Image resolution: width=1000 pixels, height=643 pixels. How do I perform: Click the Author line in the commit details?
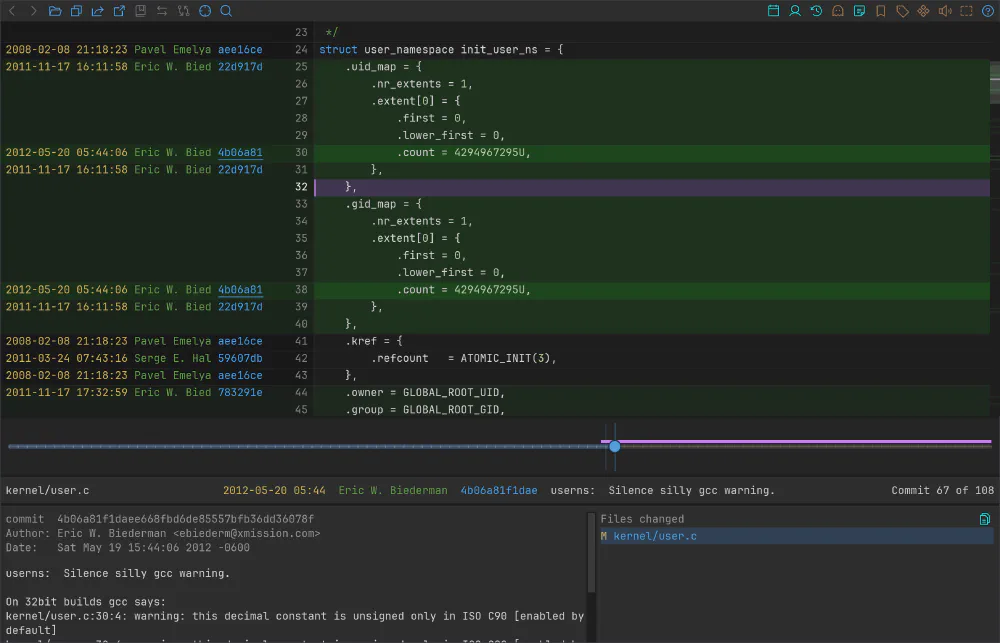point(163,533)
